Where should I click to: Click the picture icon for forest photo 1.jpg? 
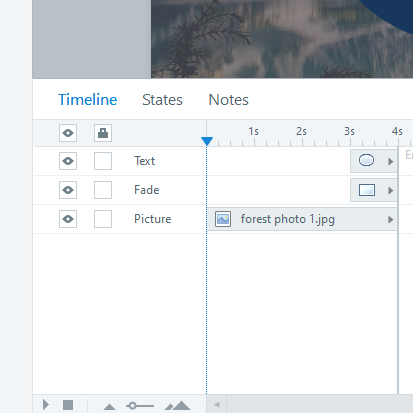(223, 219)
